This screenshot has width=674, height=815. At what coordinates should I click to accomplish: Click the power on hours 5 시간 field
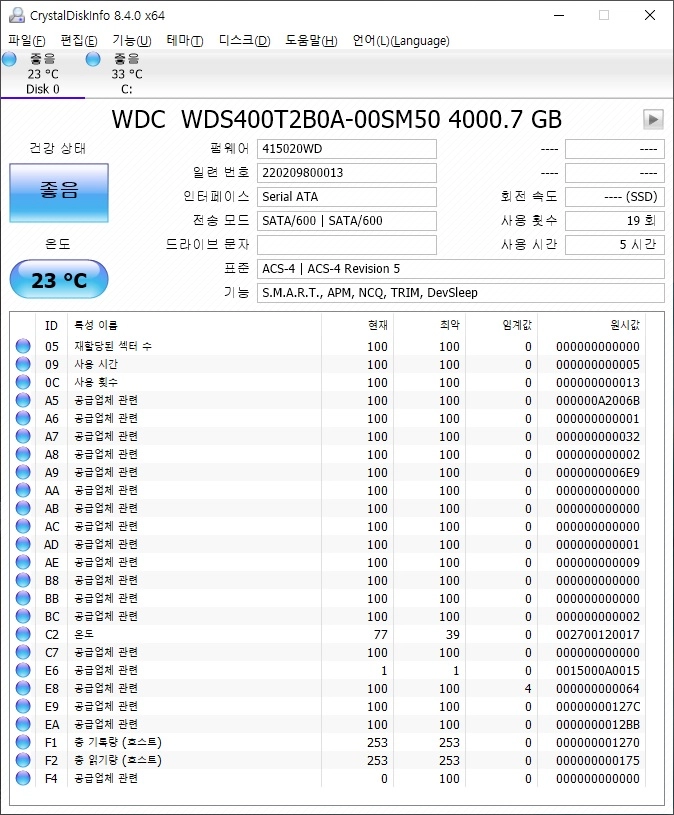(615, 245)
